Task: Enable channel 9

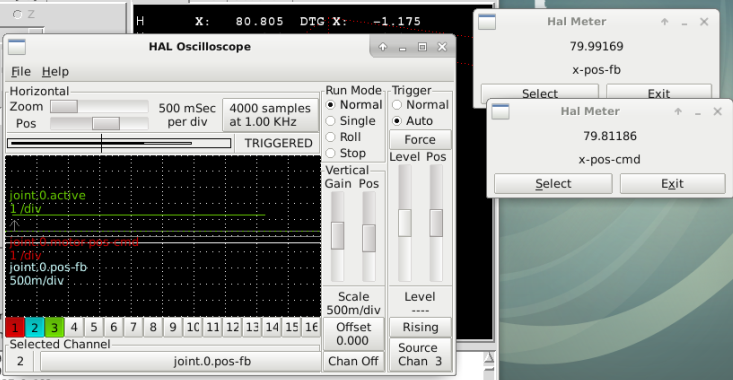Action: click(173, 327)
